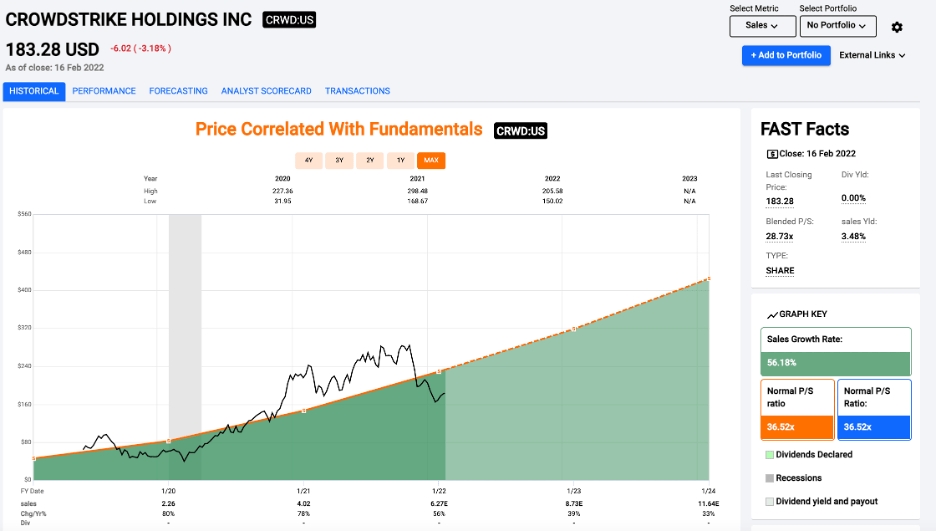This screenshot has height=532, width=936.
Task: Click the 1/22 data marker on orange line
Action: point(439,372)
